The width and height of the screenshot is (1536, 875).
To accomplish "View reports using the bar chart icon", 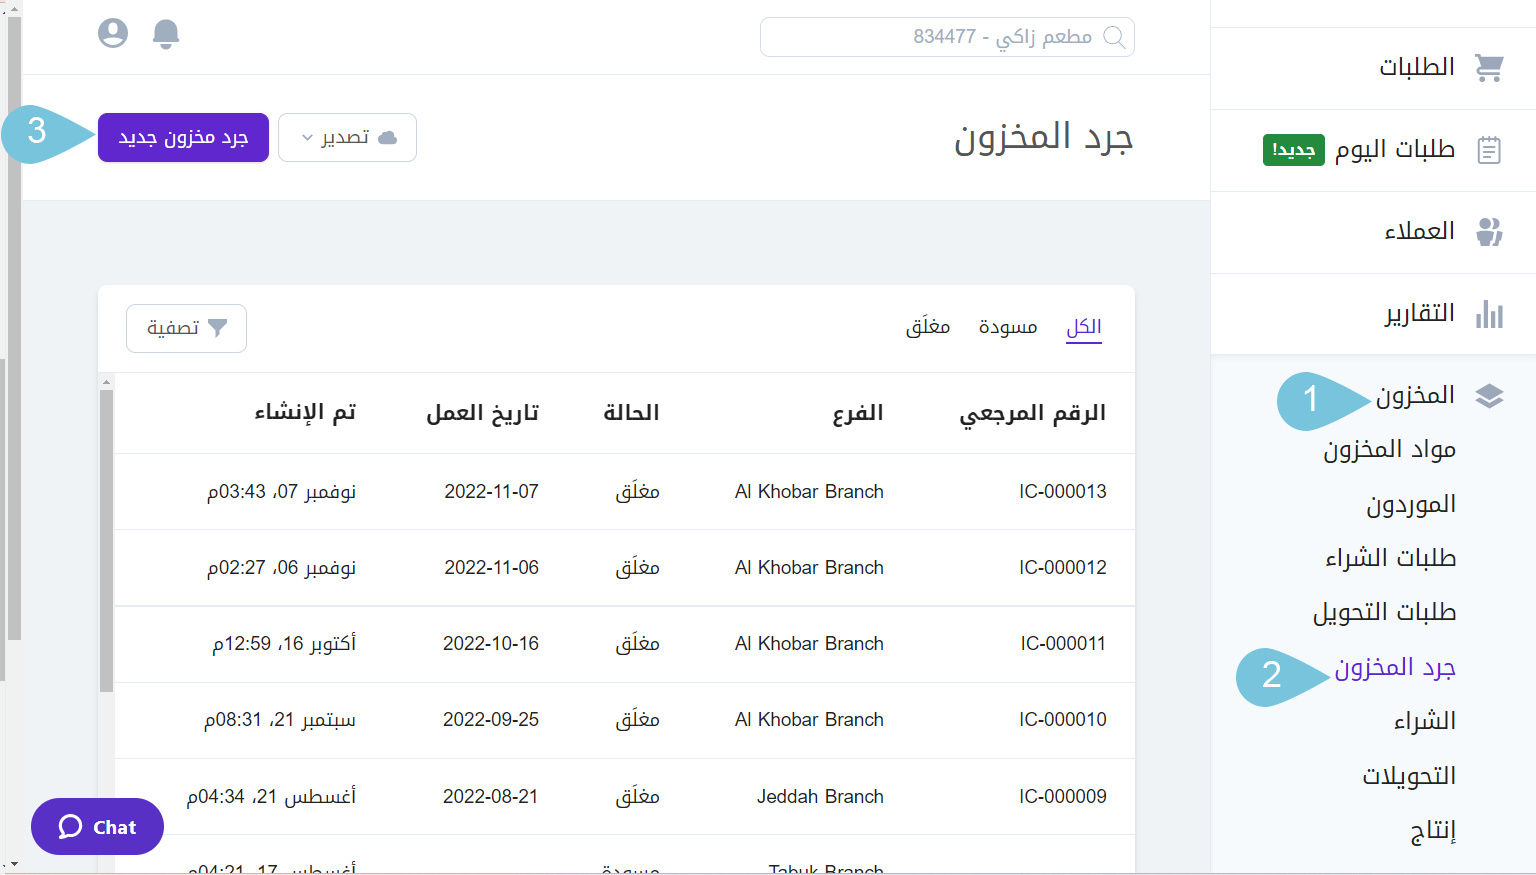I will (x=1490, y=313).
